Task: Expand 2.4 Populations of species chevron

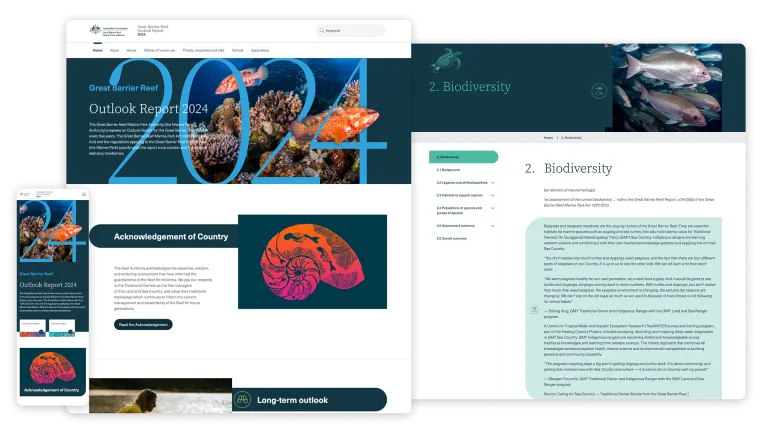Action: point(493,208)
